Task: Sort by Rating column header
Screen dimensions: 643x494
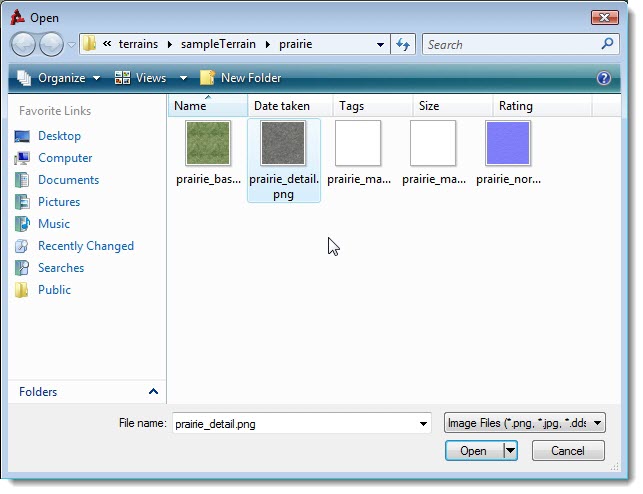Action: click(x=542, y=106)
